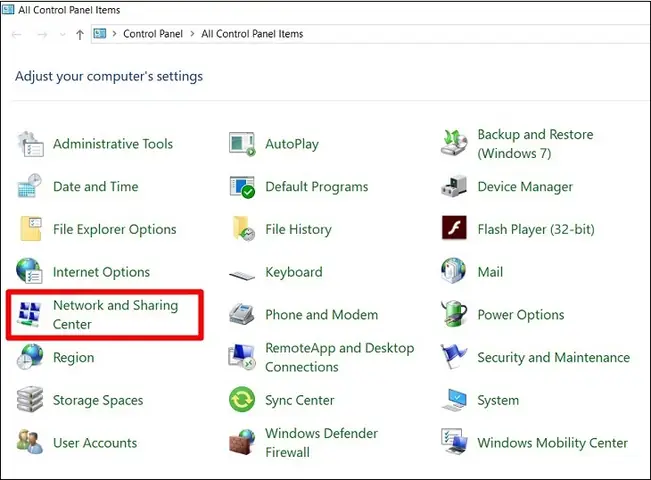Open the Network and Sharing Center icon
Viewport: 651px width, 480px height.
click(x=29, y=314)
